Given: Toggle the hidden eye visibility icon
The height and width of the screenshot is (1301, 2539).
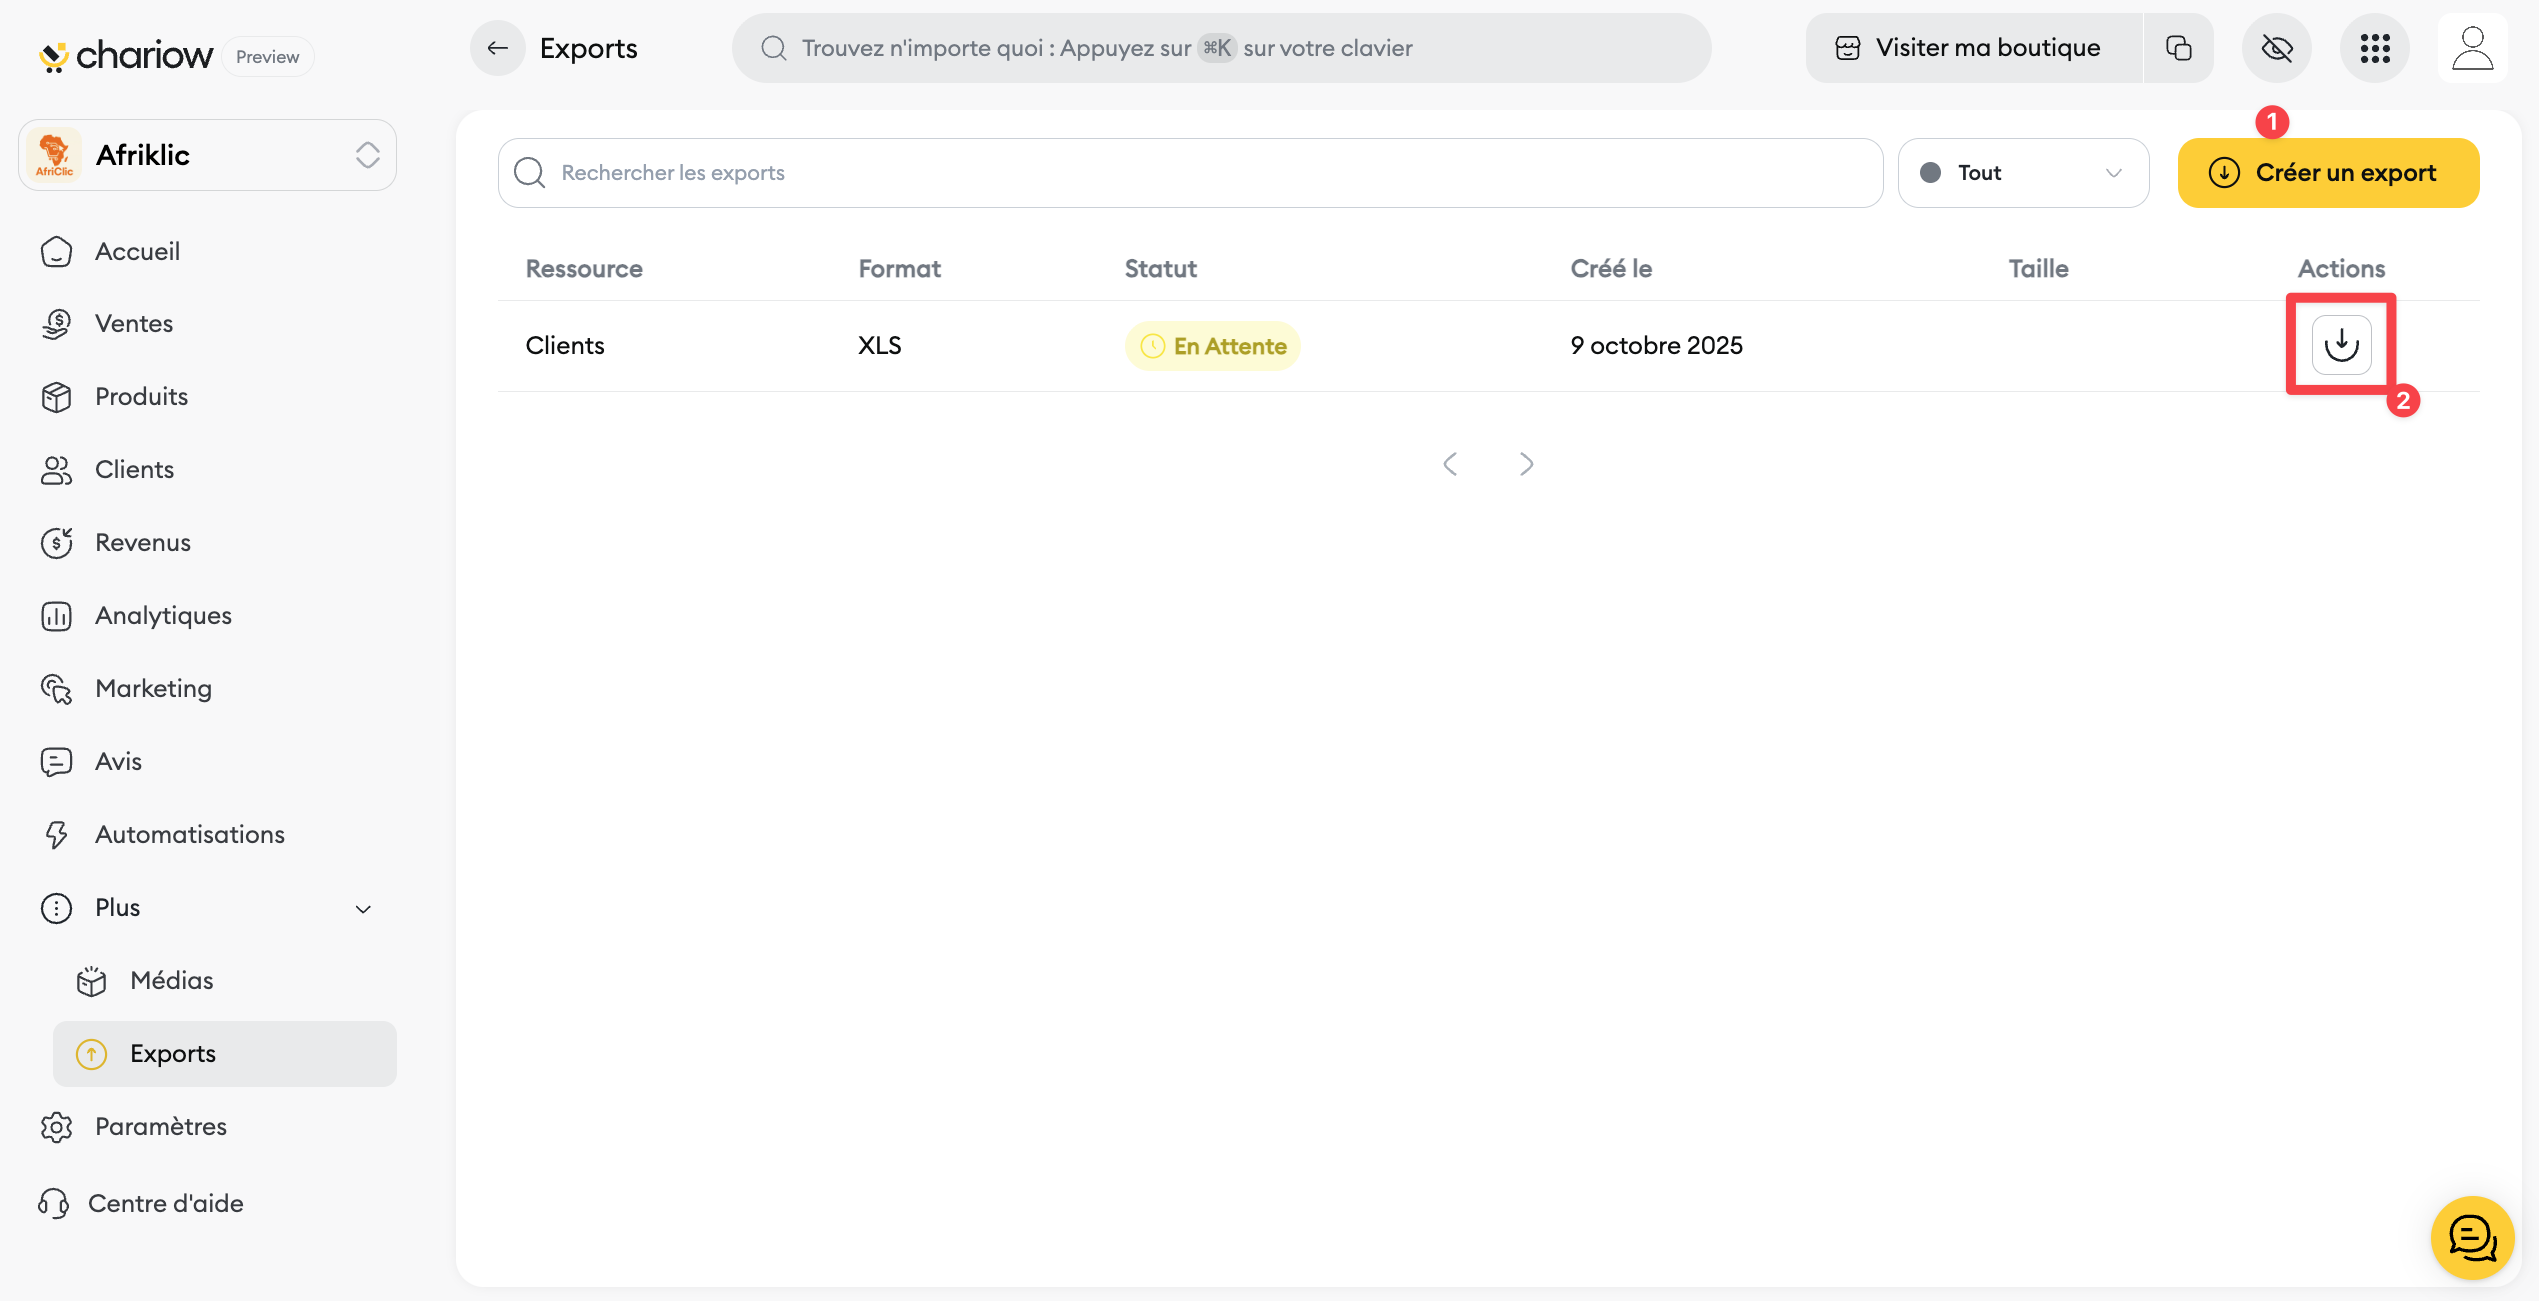Looking at the screenshot, I should tap(2276, 48).
